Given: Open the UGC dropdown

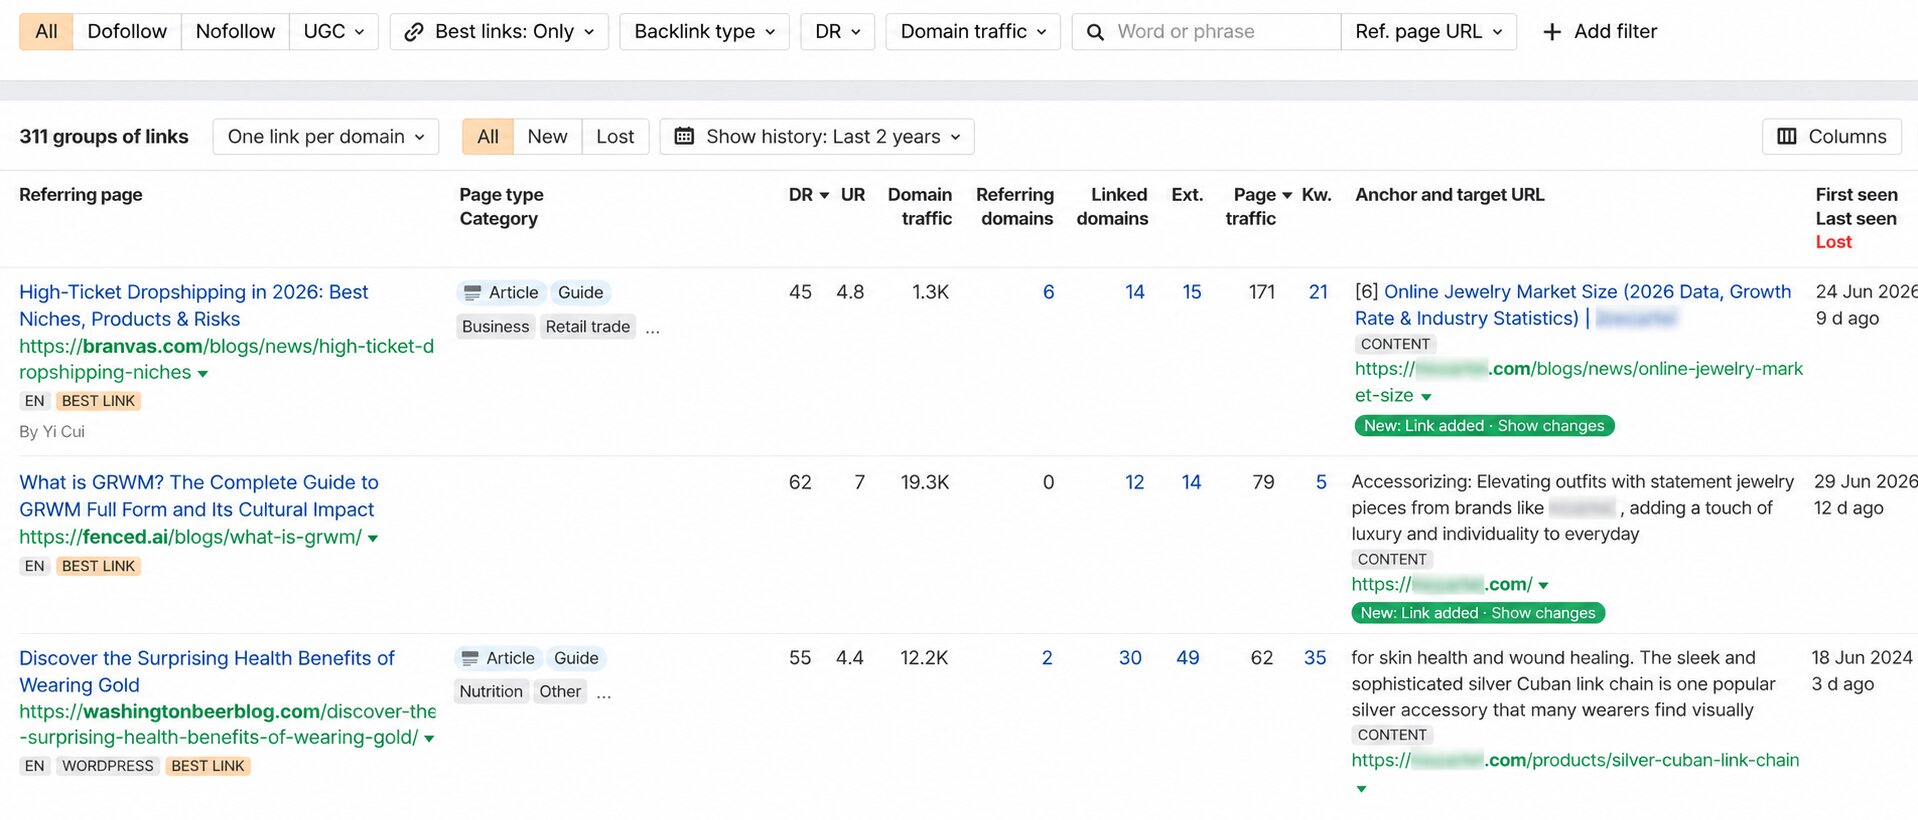Looking at the screenshot, I should (334, 31).
